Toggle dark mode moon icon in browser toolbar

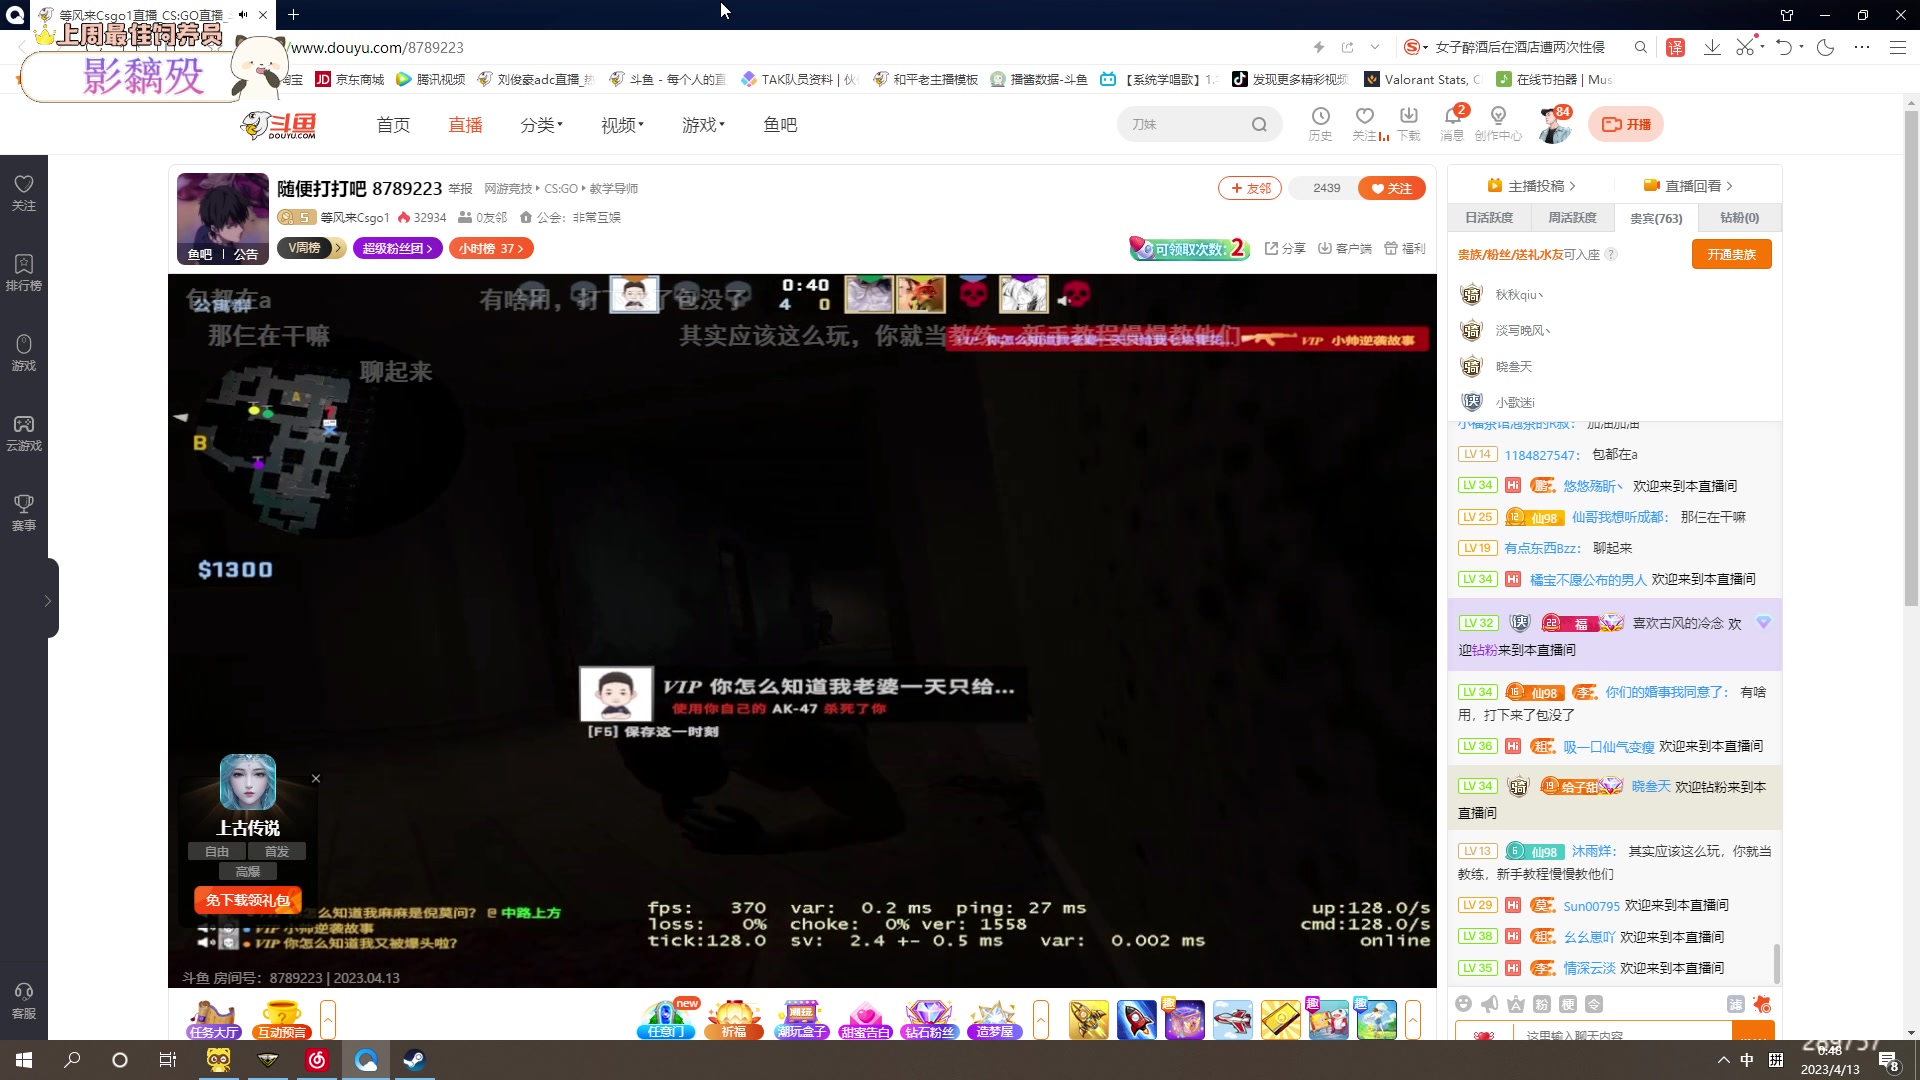pyautogui.click(x=1827, y=47)
